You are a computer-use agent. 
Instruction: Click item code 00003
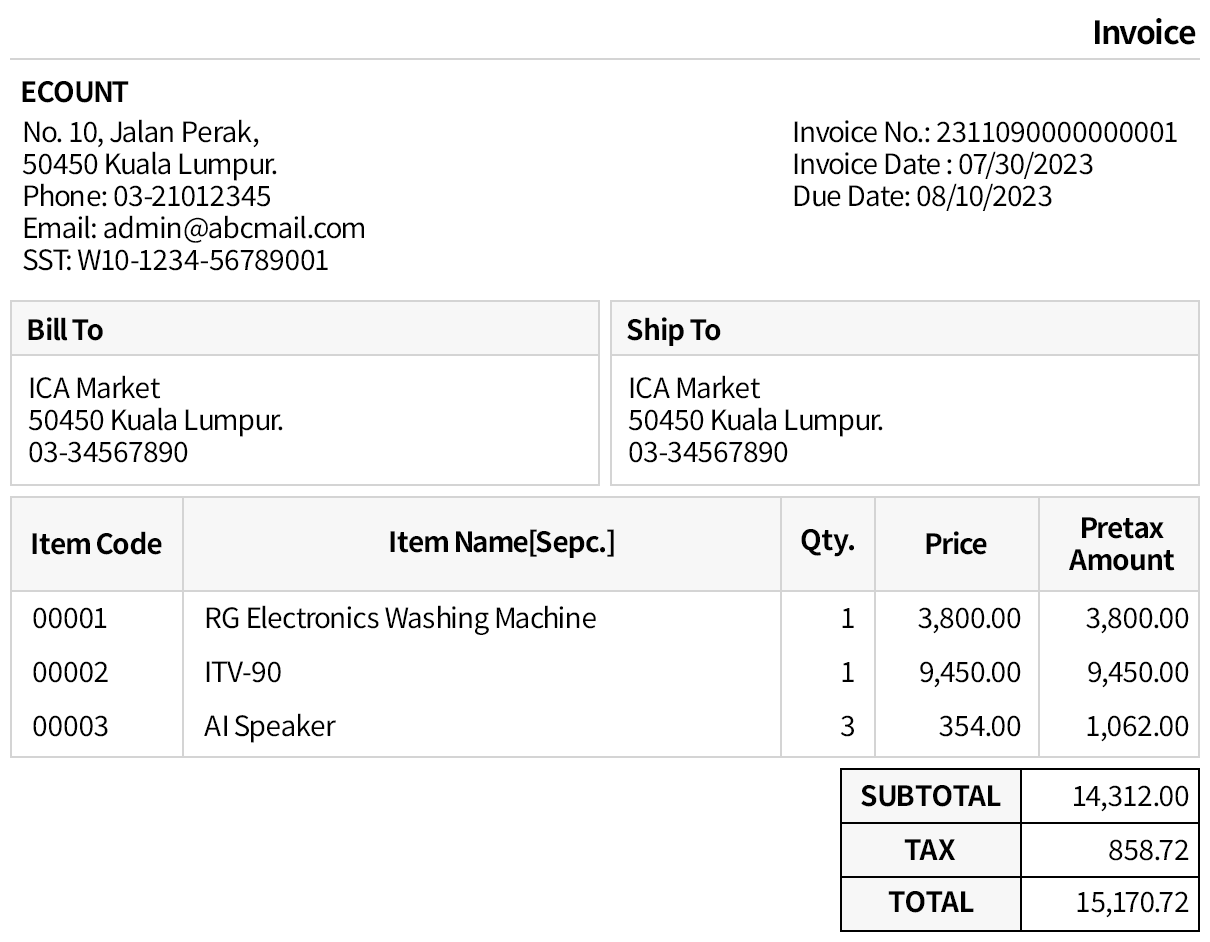click(x=70, y=726)
